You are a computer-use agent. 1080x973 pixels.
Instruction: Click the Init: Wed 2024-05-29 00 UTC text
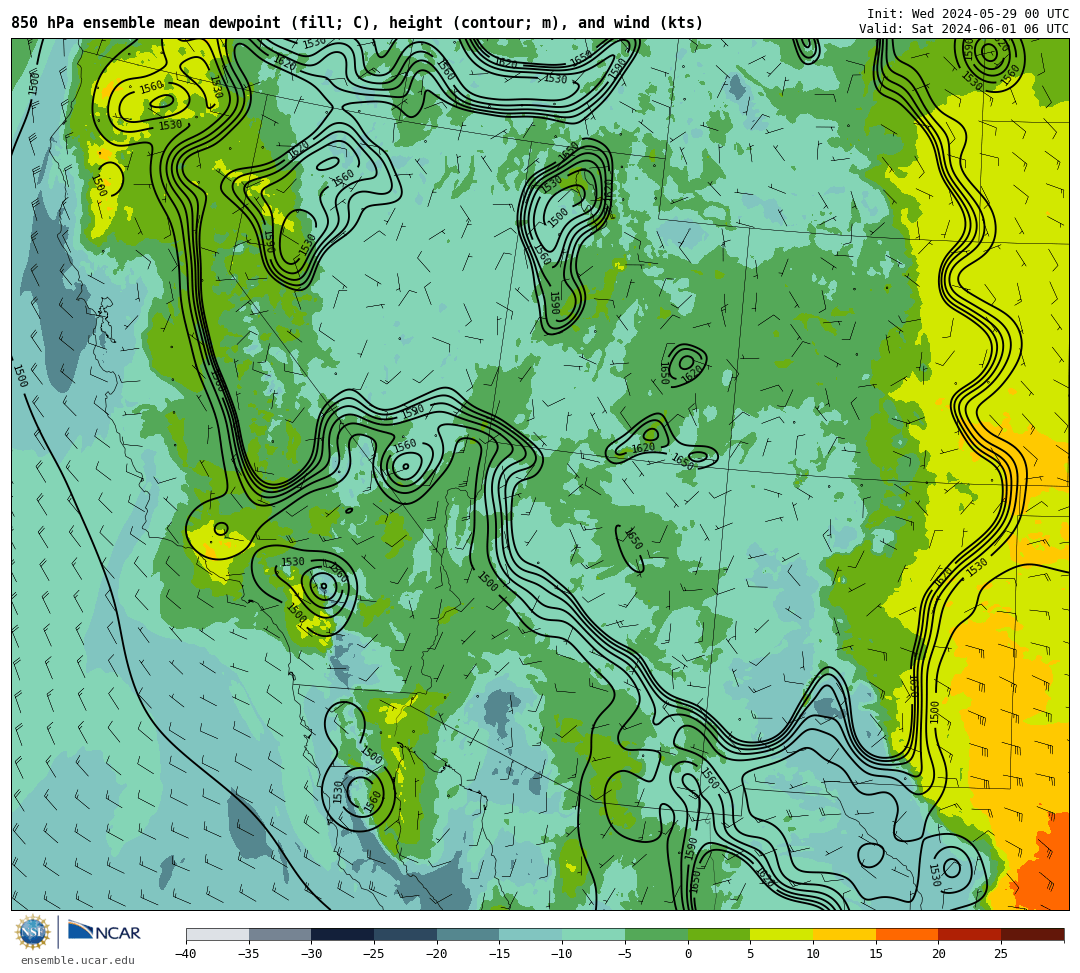click(968, 14)
